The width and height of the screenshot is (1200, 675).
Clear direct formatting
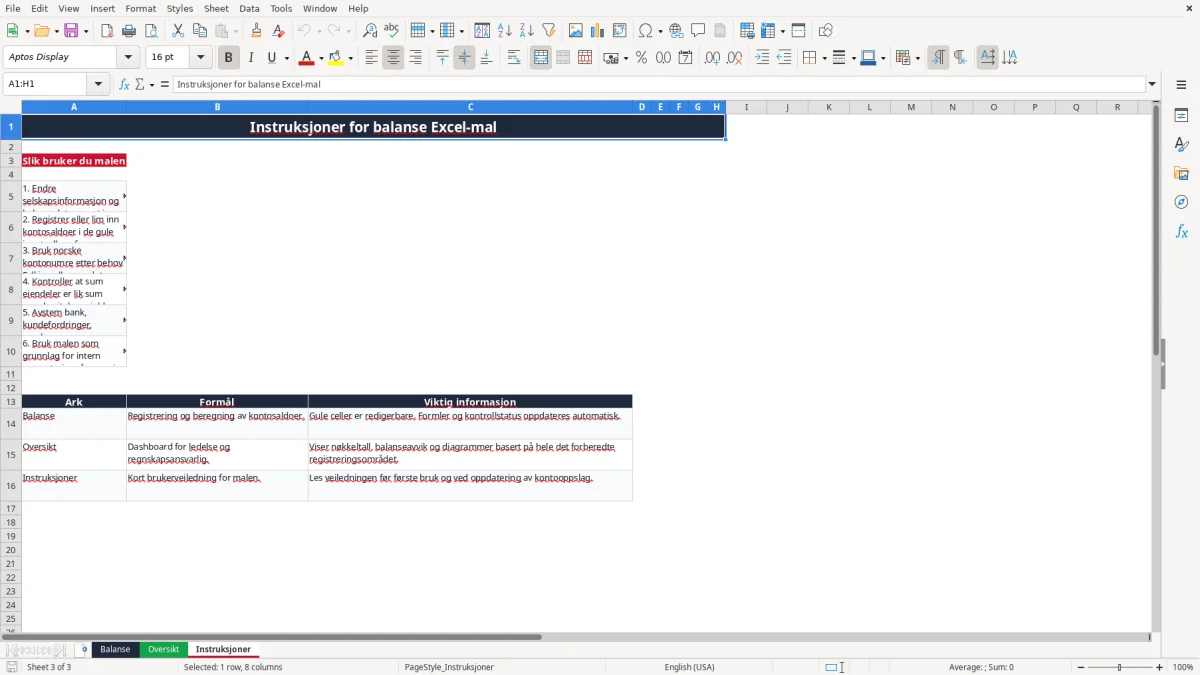click(278, 31)
